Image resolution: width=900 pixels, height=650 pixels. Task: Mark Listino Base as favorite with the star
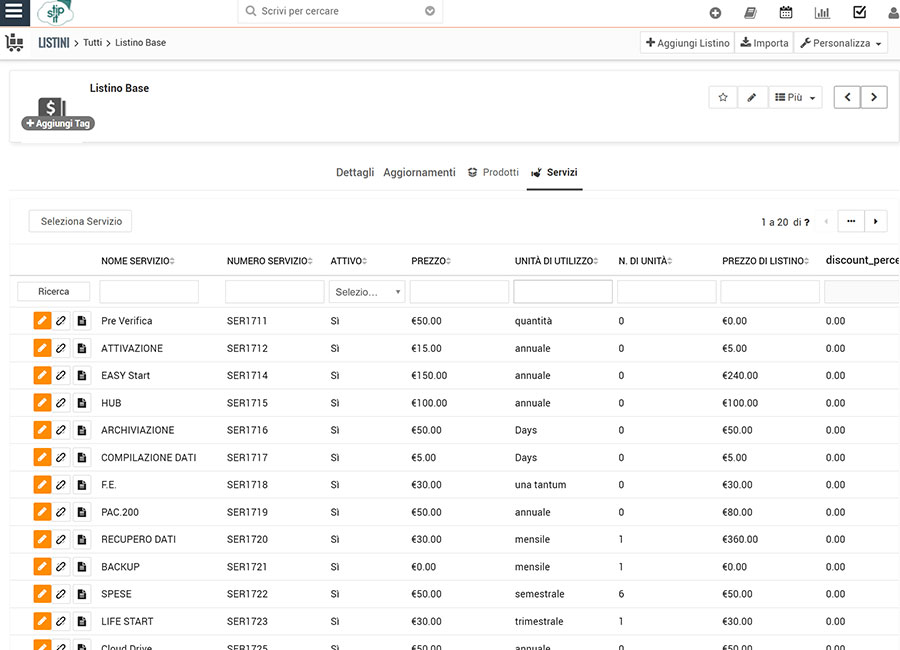(x=722, y=96)
